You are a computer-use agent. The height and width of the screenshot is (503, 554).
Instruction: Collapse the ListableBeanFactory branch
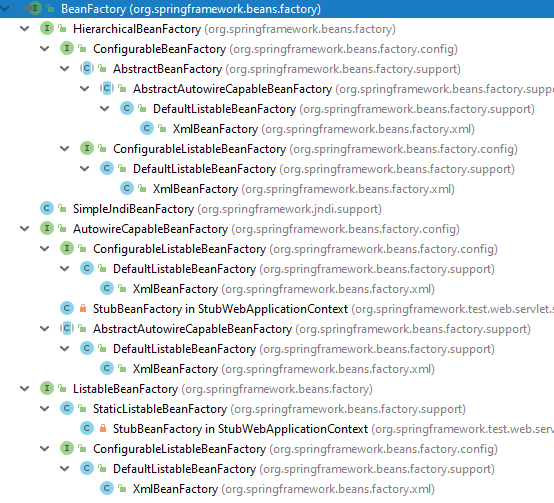(x=25, y=389)
